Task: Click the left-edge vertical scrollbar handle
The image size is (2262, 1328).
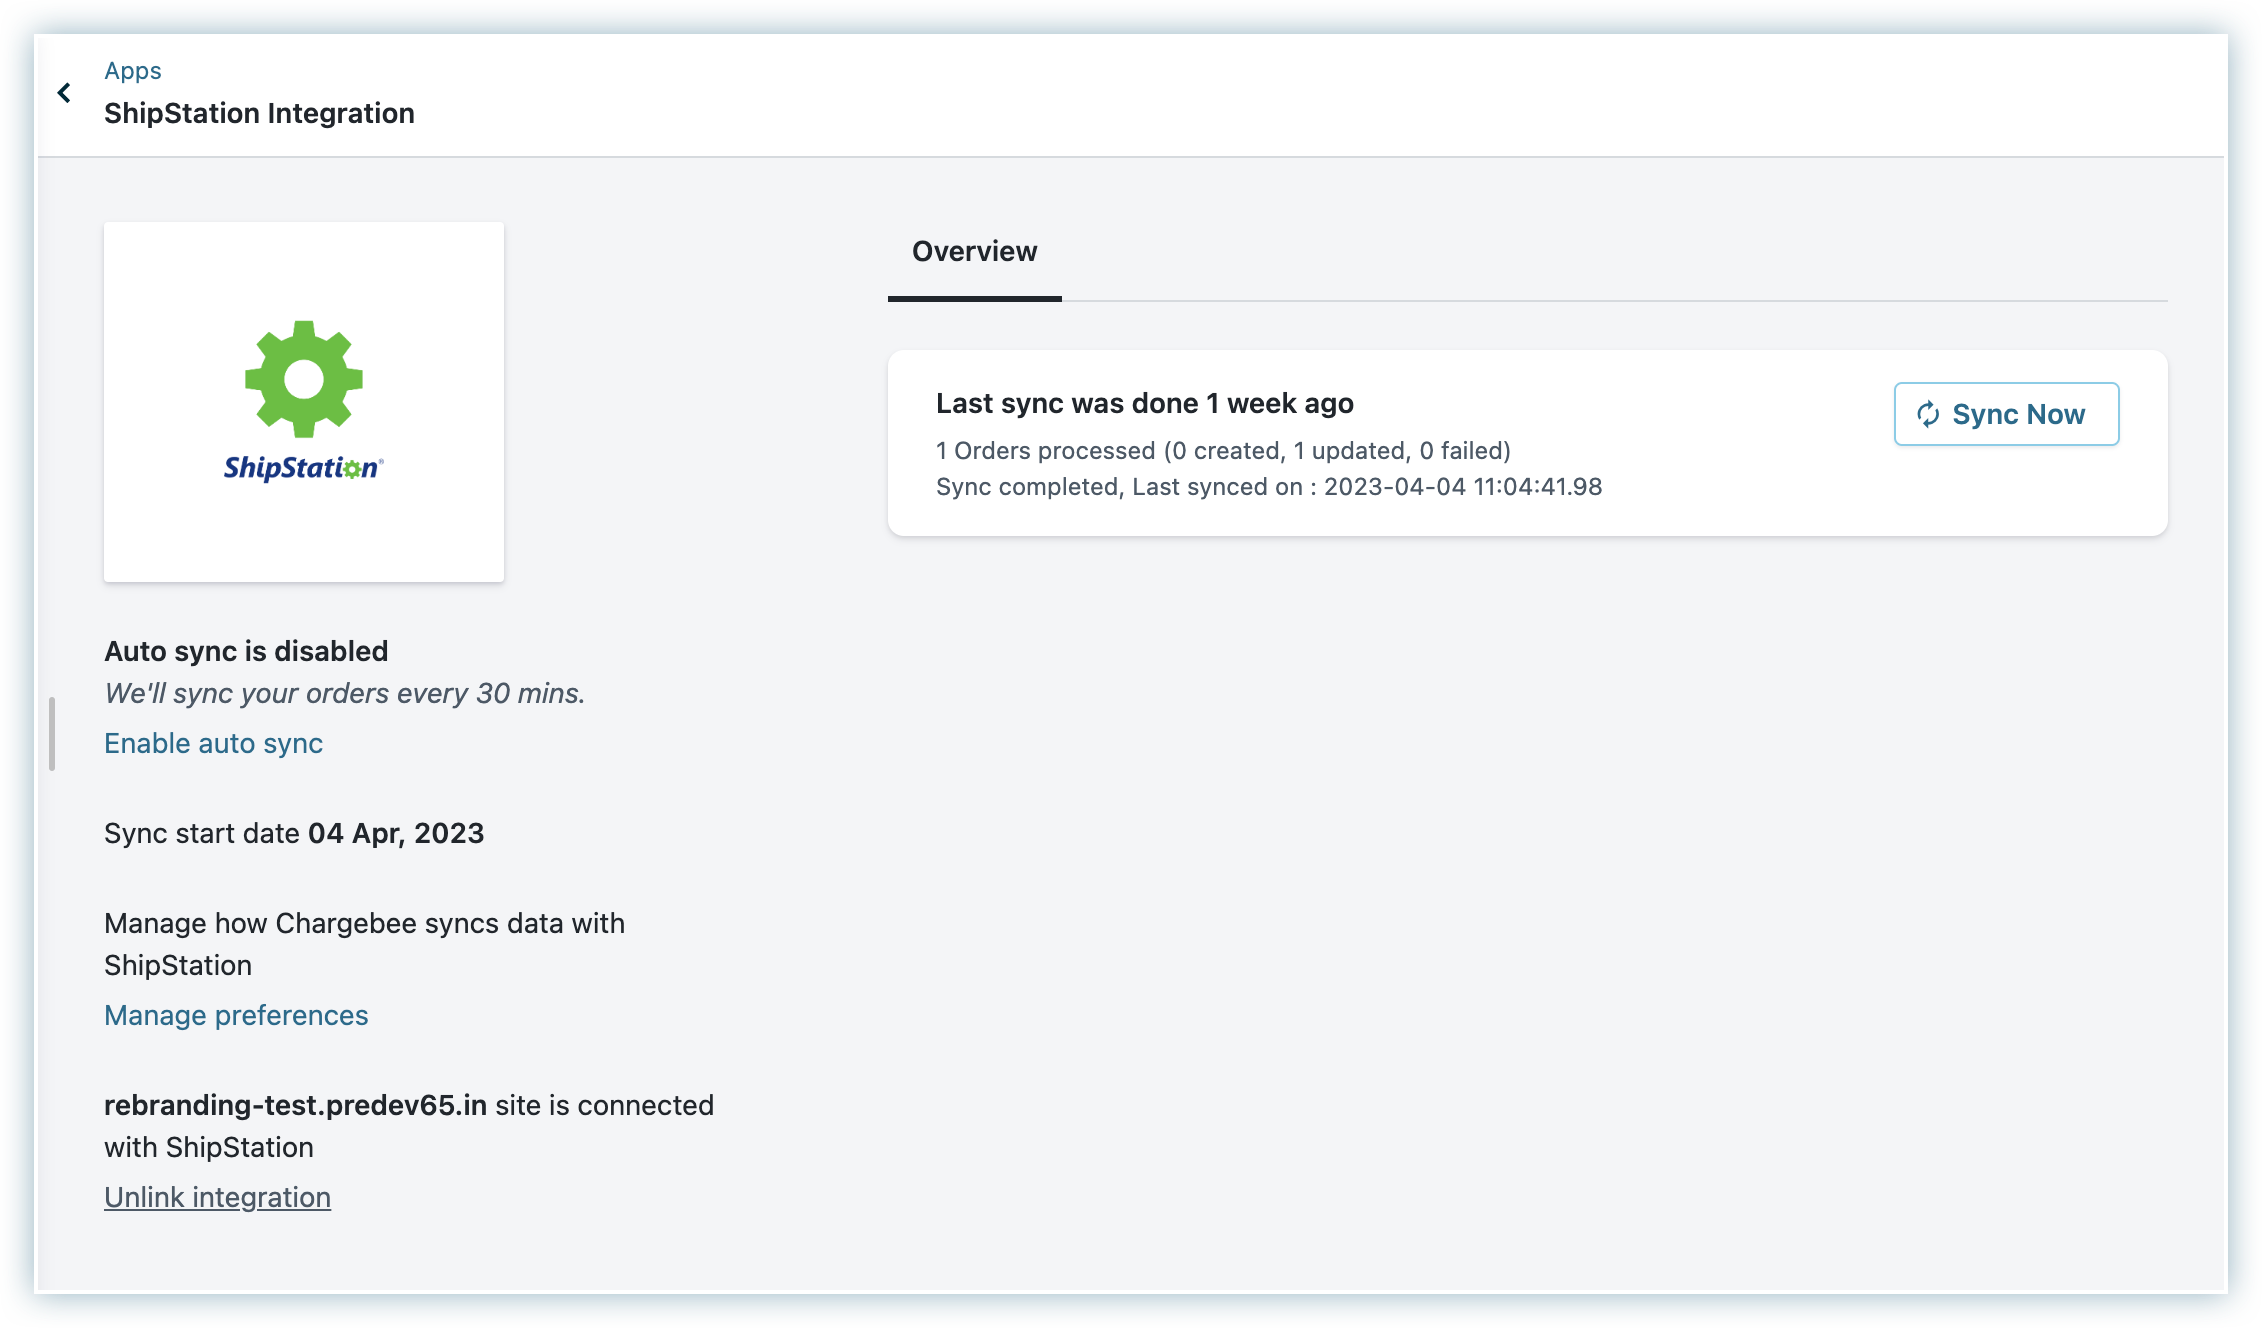Action: [52, 734]
